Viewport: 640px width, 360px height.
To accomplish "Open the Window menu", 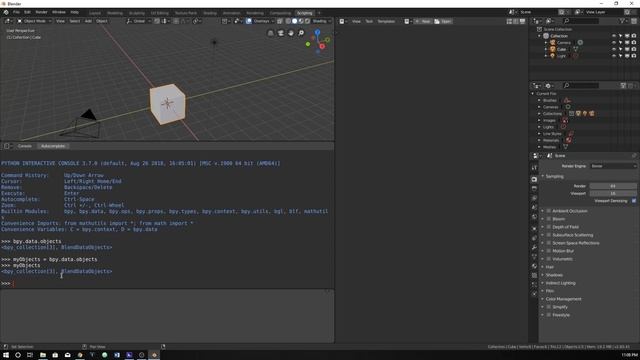I will (59, 12).
